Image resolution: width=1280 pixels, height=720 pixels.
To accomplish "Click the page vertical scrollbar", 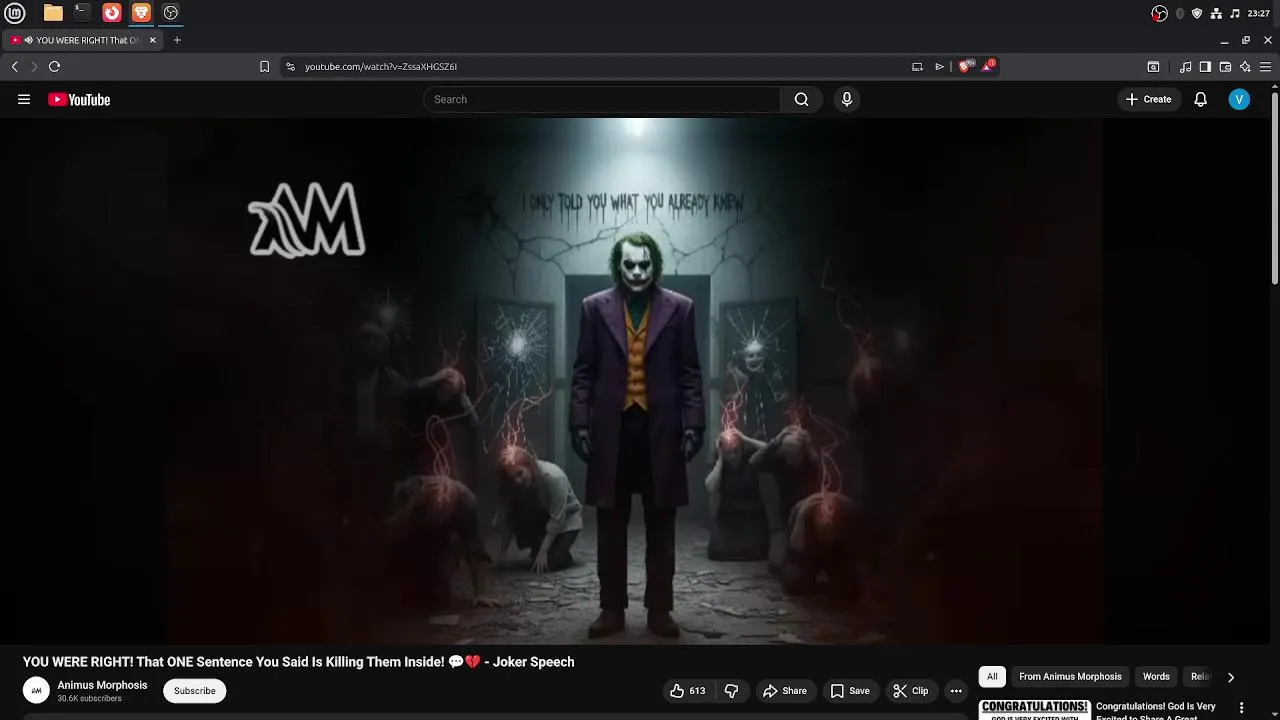I will click(1275, 188).
